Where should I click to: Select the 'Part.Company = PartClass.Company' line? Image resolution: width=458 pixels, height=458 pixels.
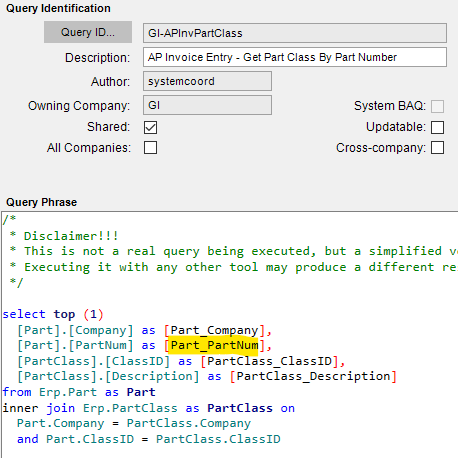pyautogui.click(x=134, y=424)
